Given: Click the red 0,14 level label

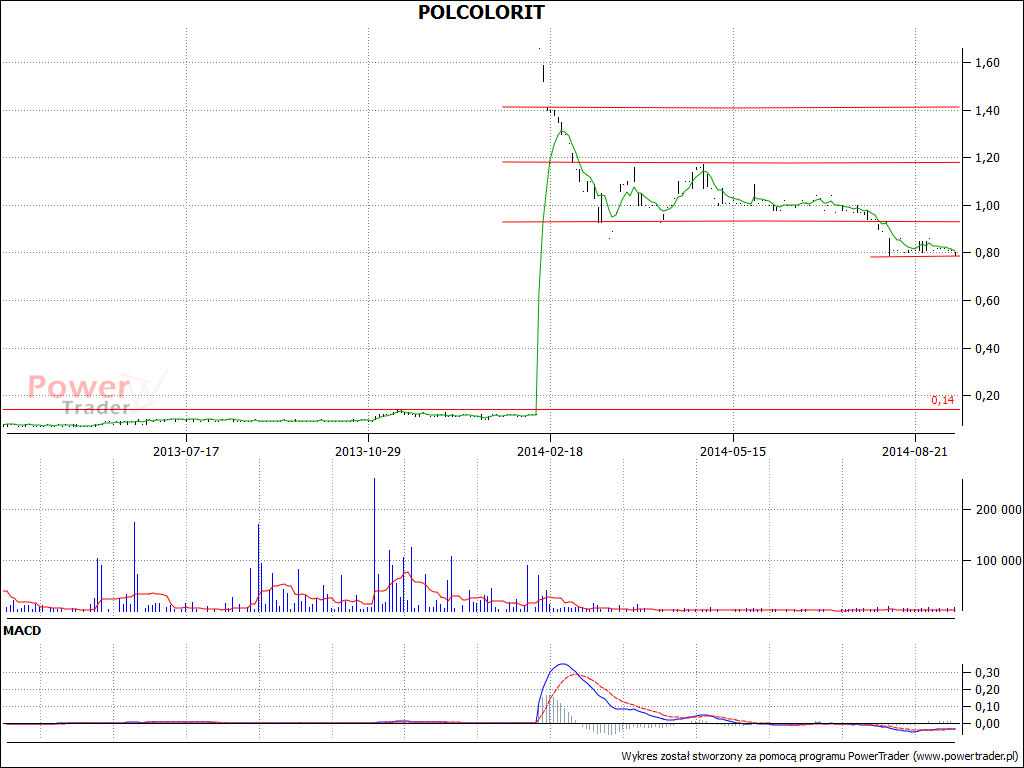Looking at the screenshot, I should 942,400.
